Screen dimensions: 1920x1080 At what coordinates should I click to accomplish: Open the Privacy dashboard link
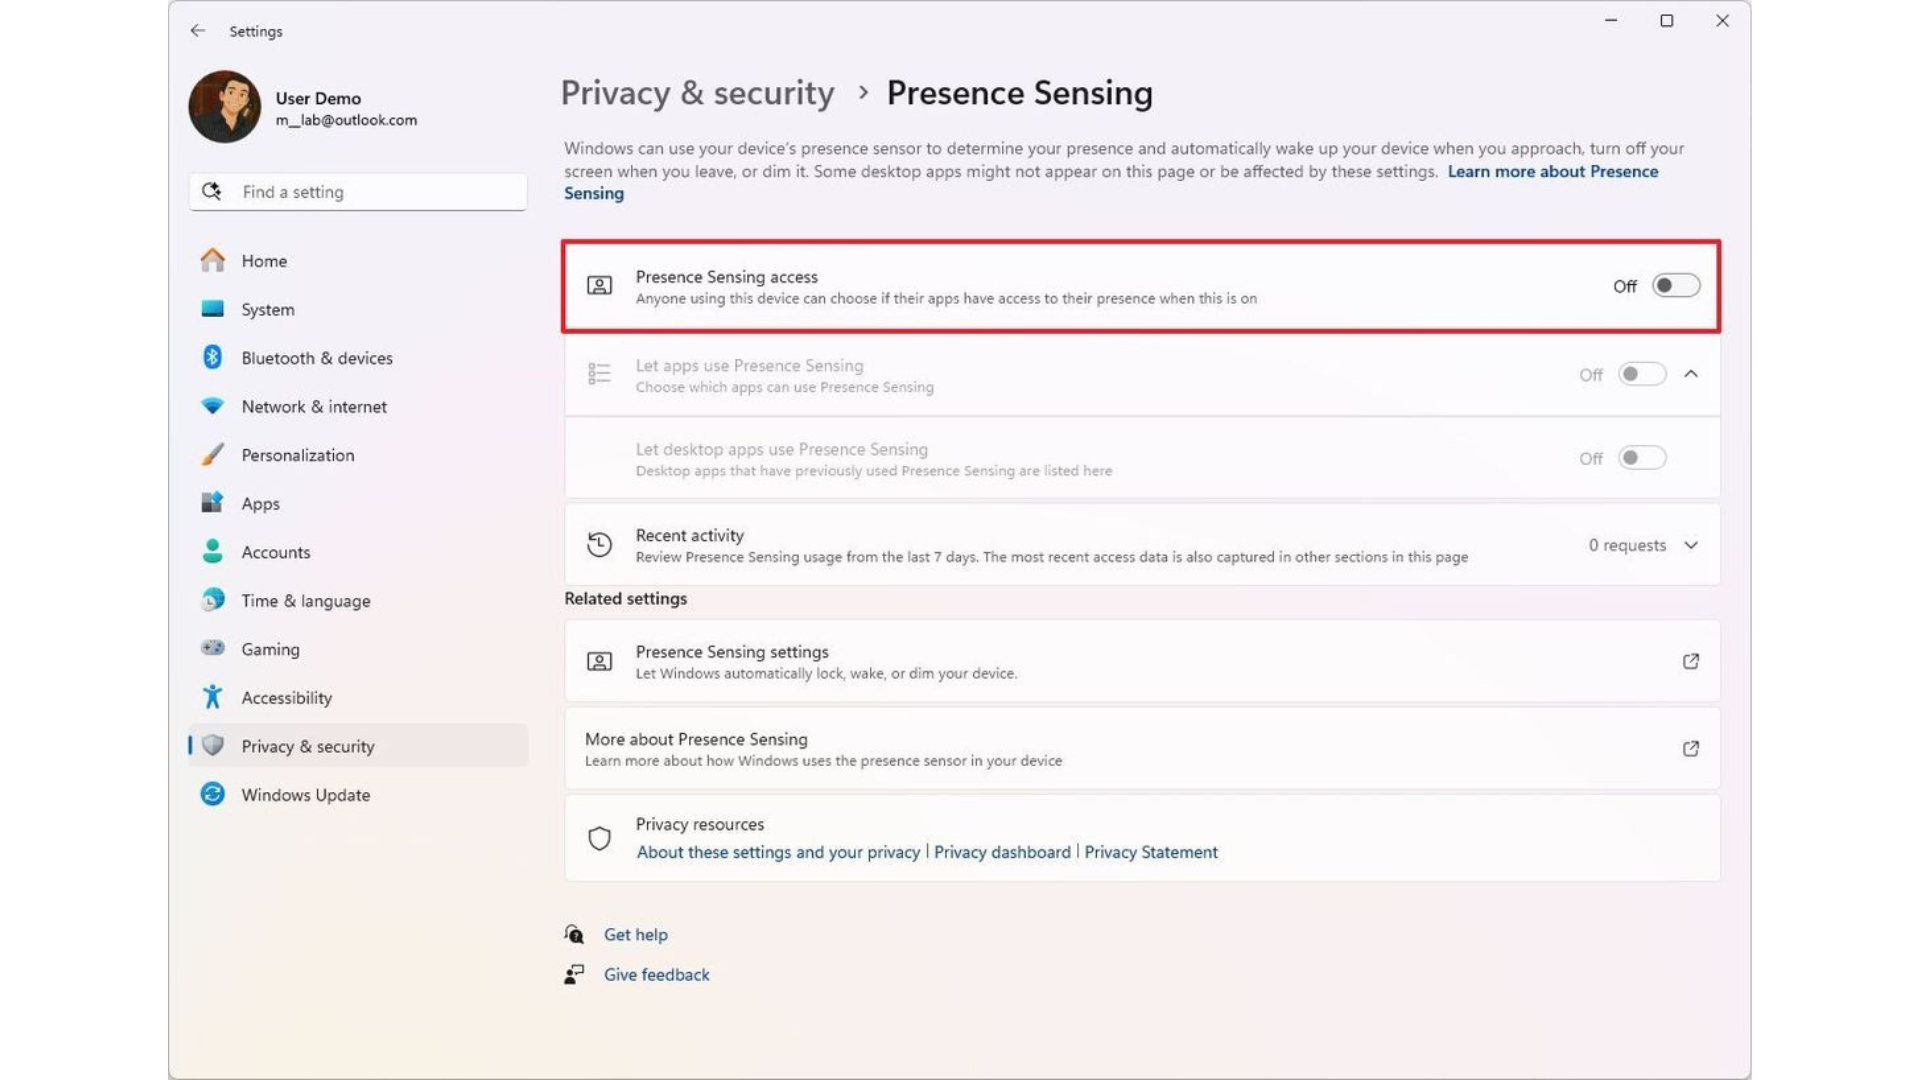click(1002, 851)
